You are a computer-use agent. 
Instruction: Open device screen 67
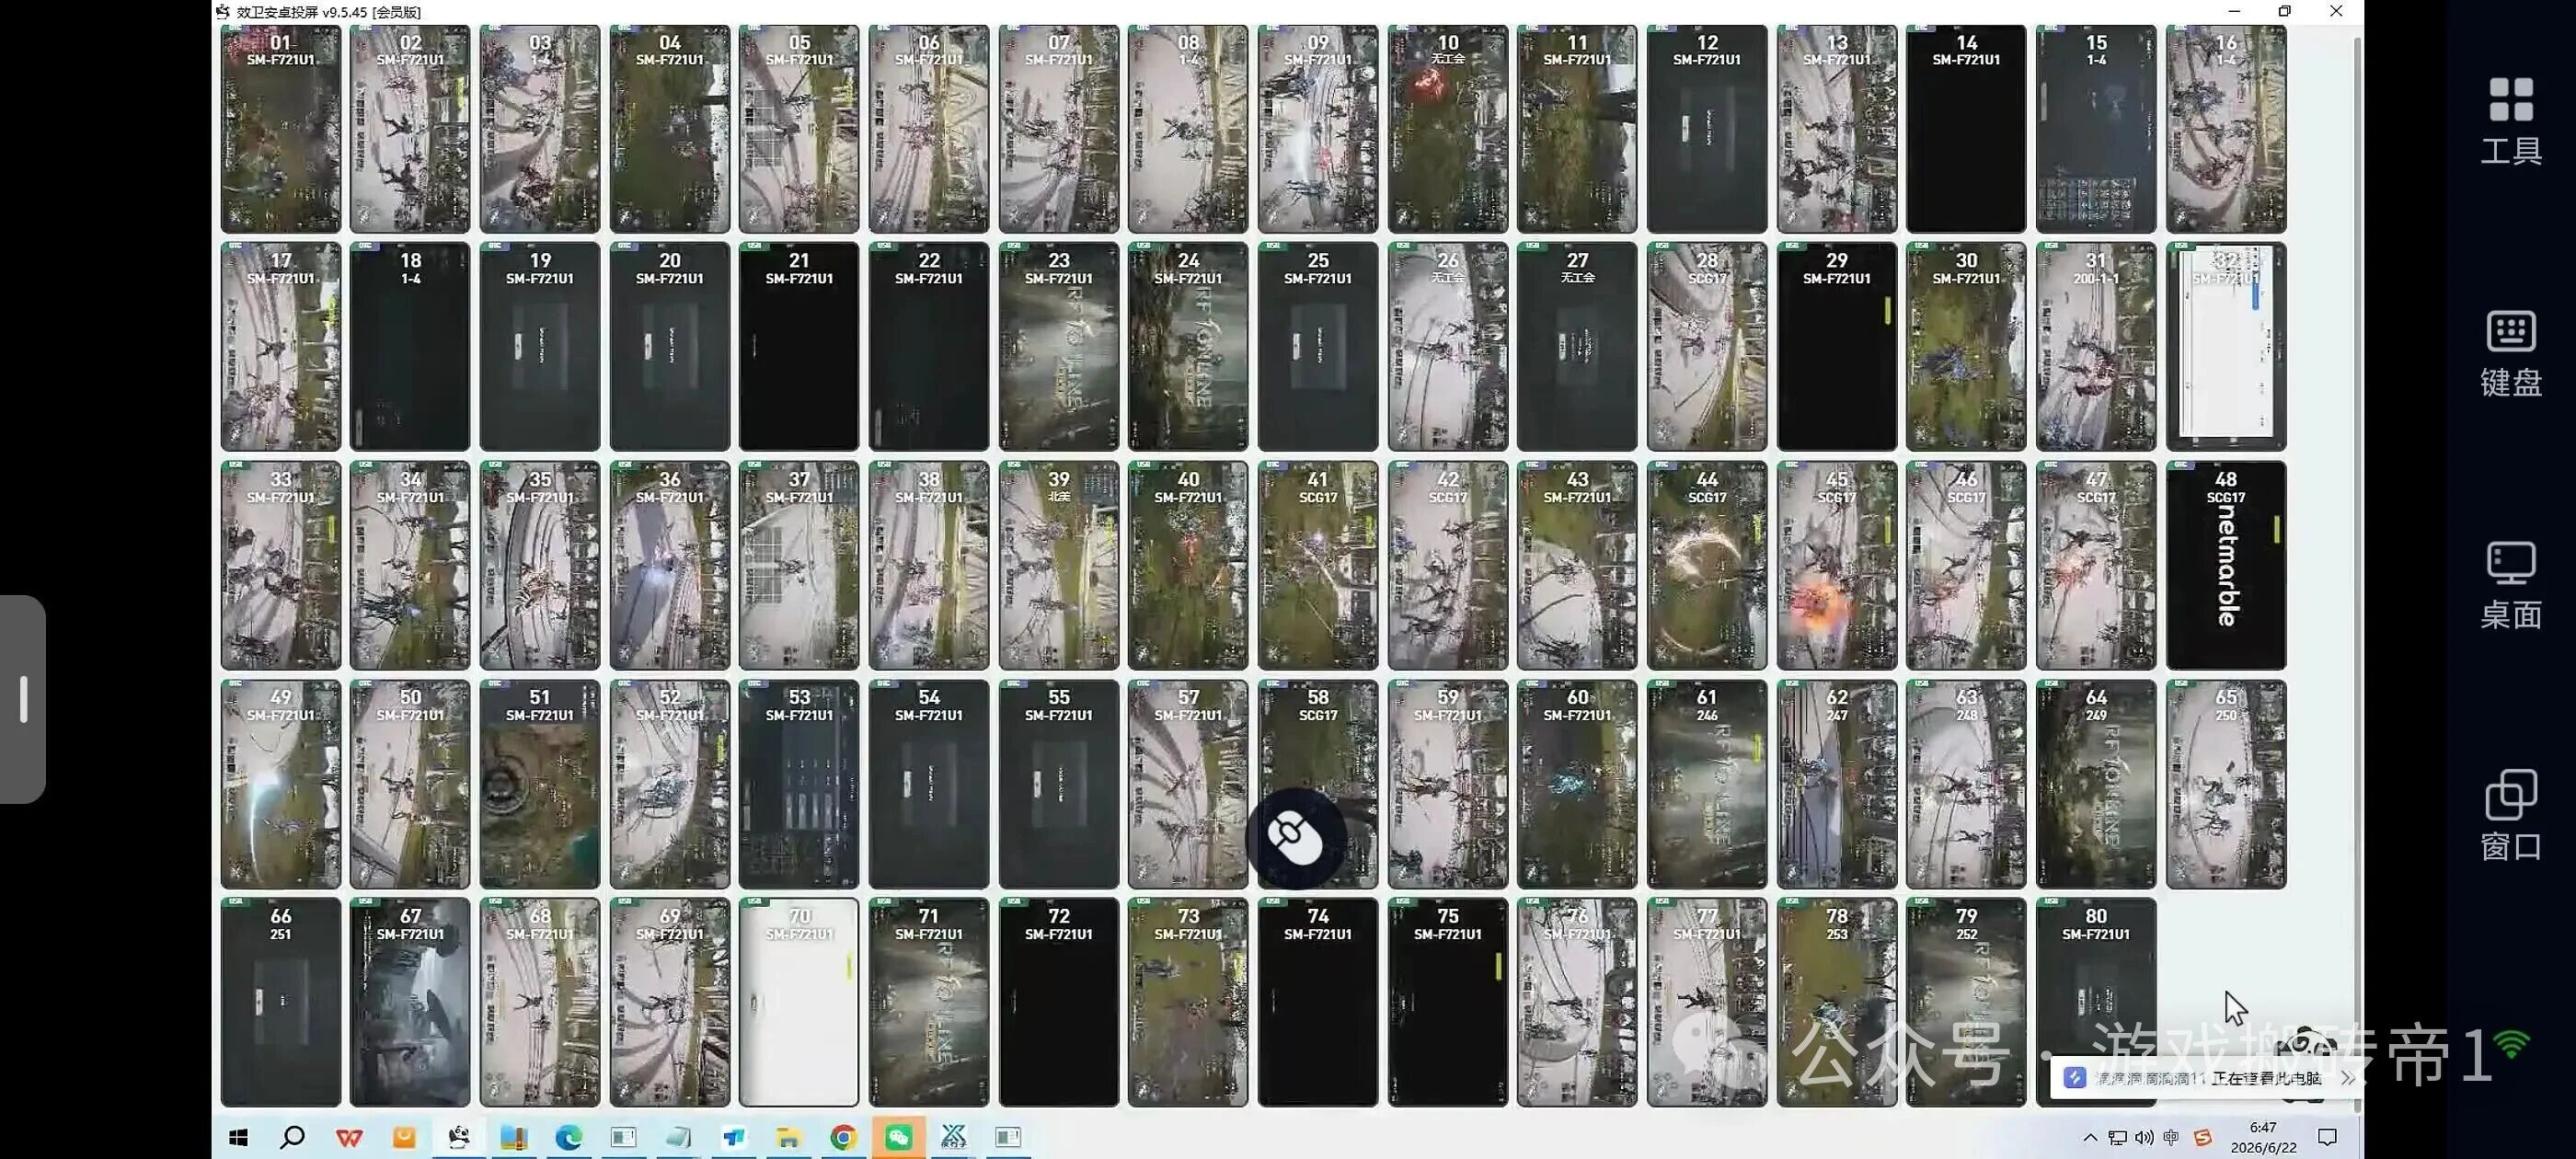click(x=410, y=1002)
